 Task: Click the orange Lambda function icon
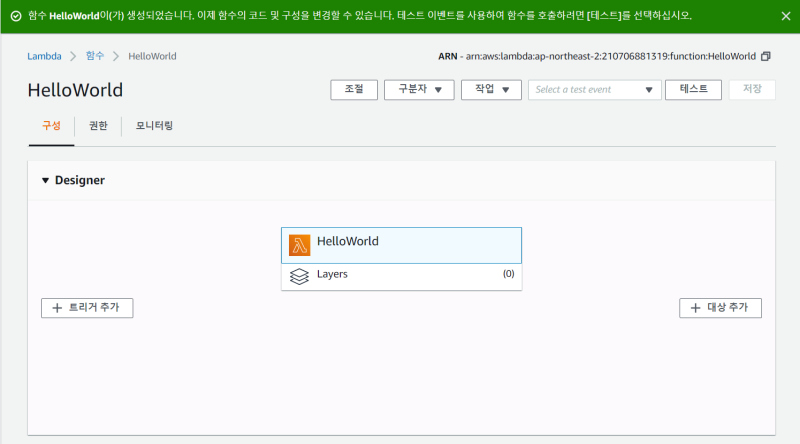coord(299,245)
